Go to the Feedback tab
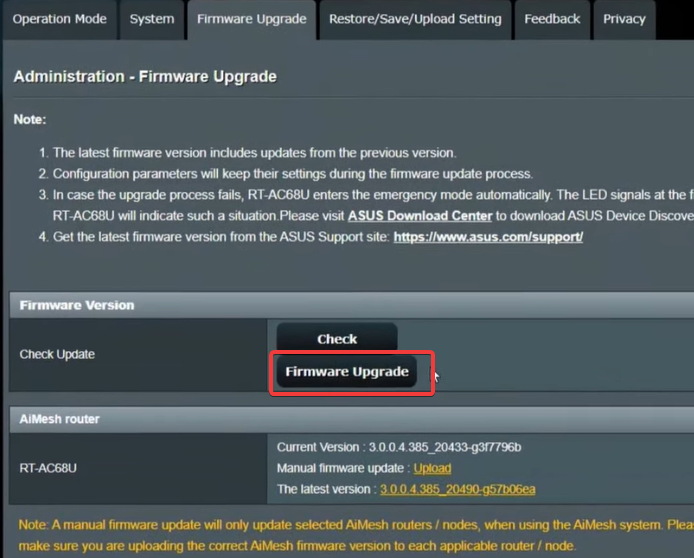Screen dimensions: 694x558 tap(552, 19)
